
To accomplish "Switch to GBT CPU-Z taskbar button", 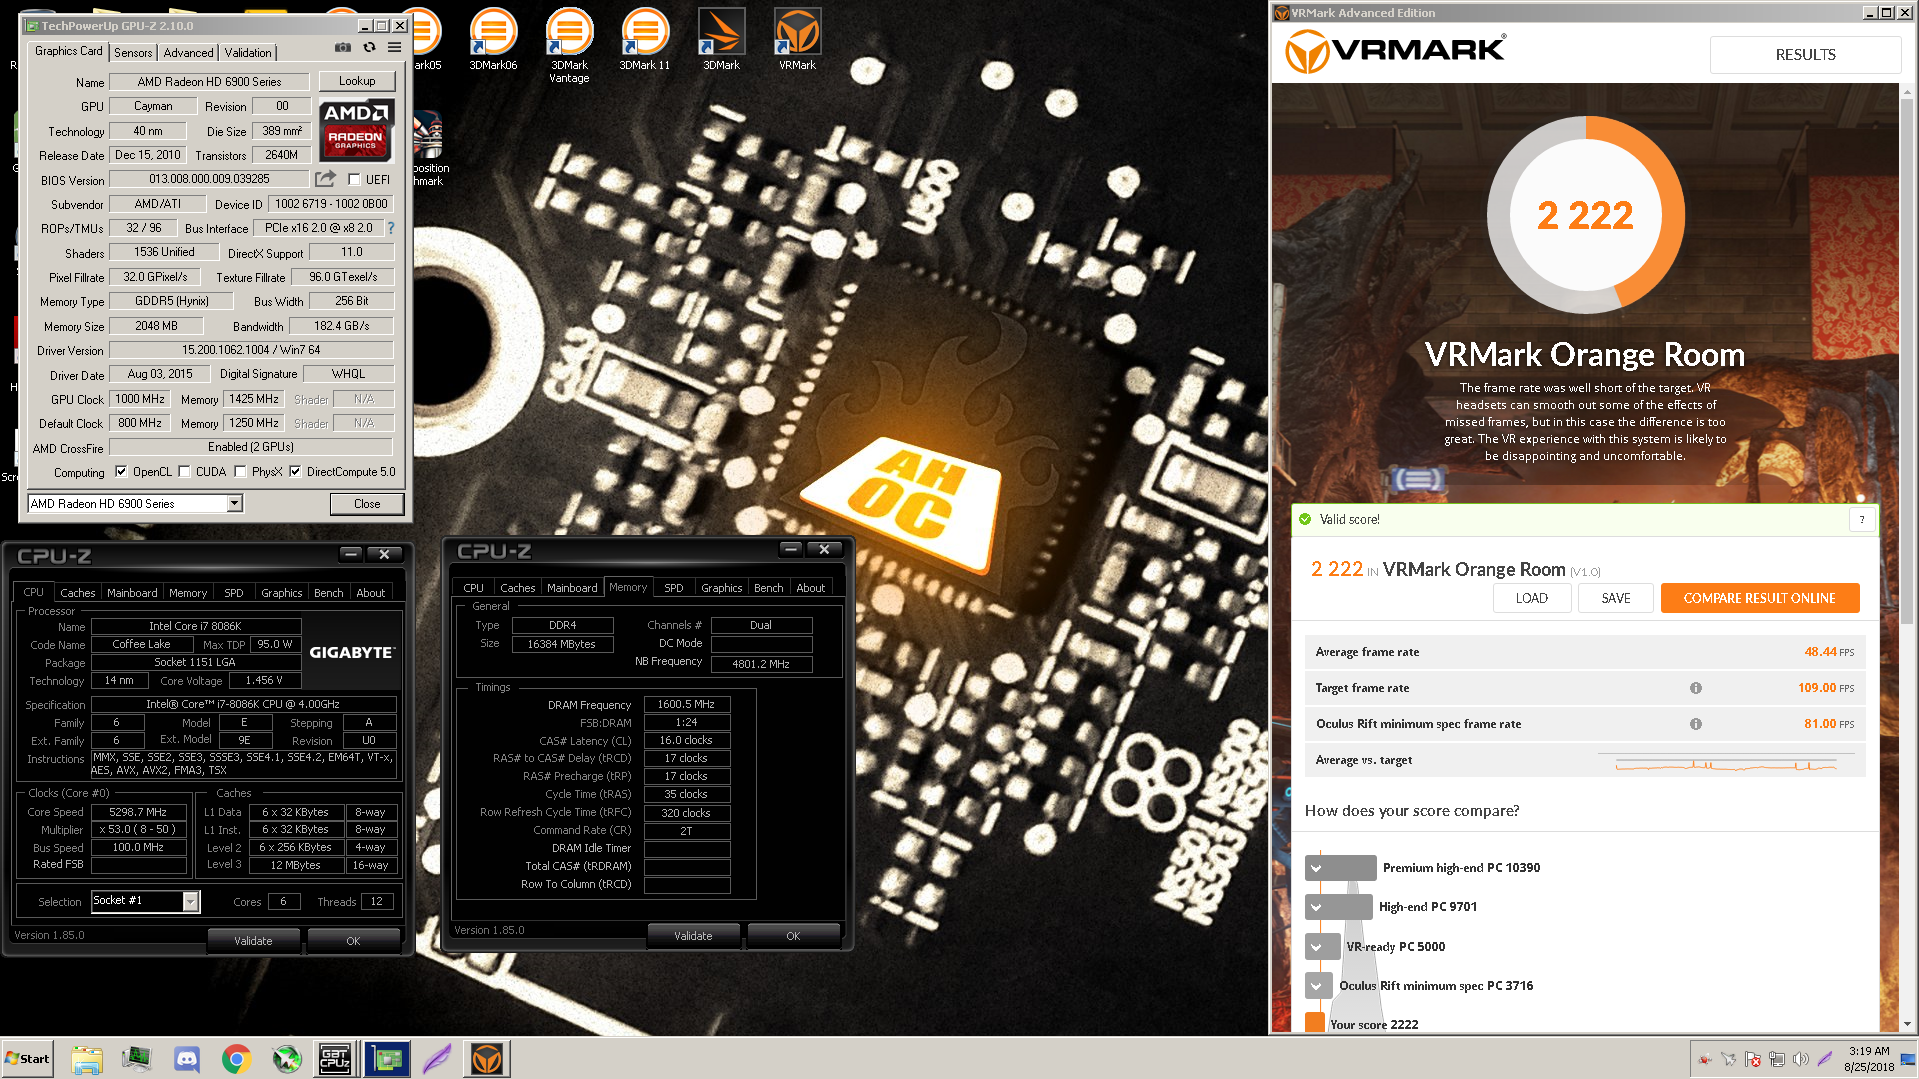I will point(335,1059).
